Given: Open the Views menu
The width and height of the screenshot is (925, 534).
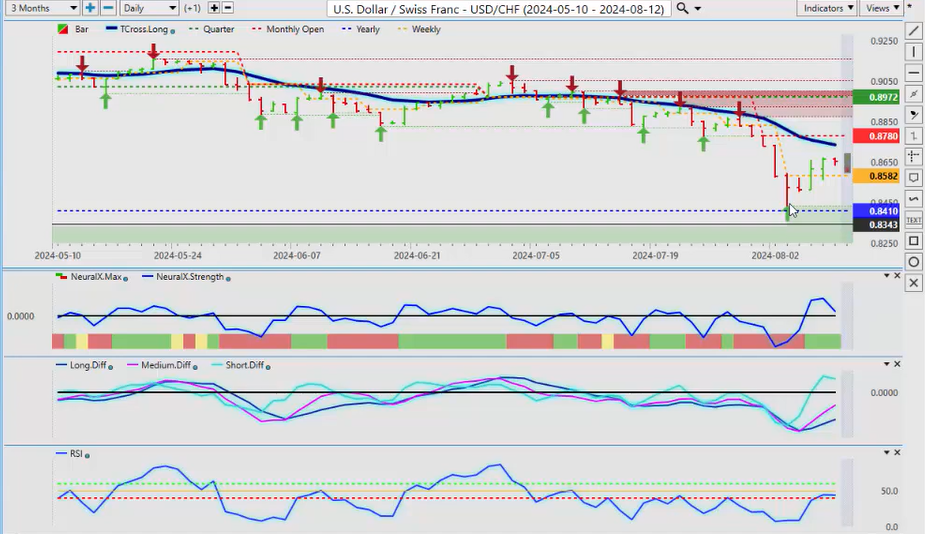Looking at the screenshot, I should (881, 8).
